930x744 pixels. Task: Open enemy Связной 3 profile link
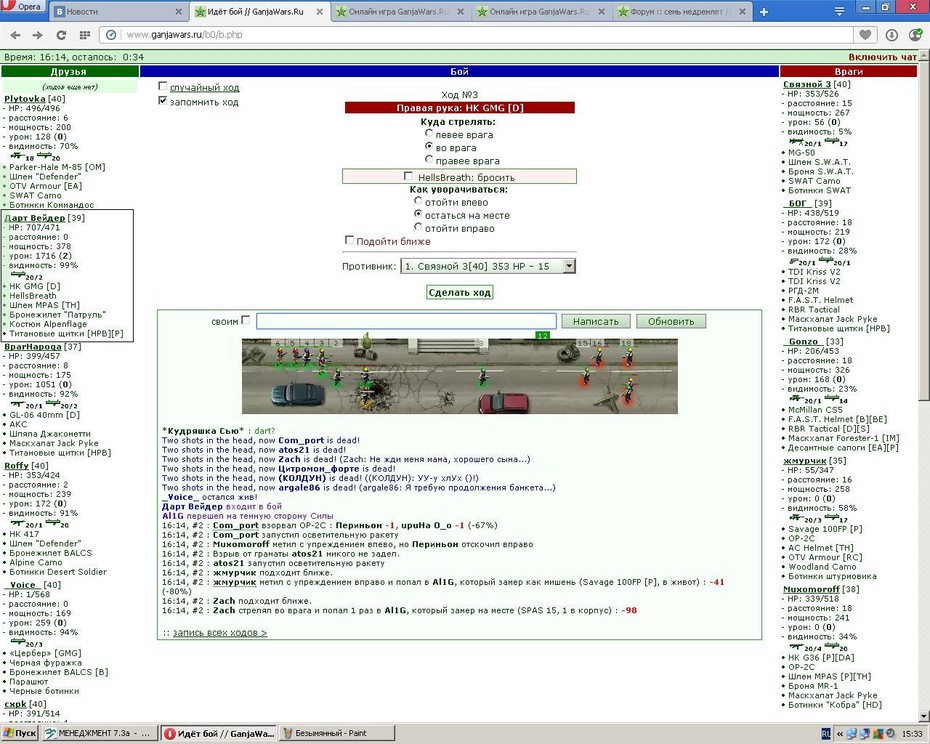[807, 84]
